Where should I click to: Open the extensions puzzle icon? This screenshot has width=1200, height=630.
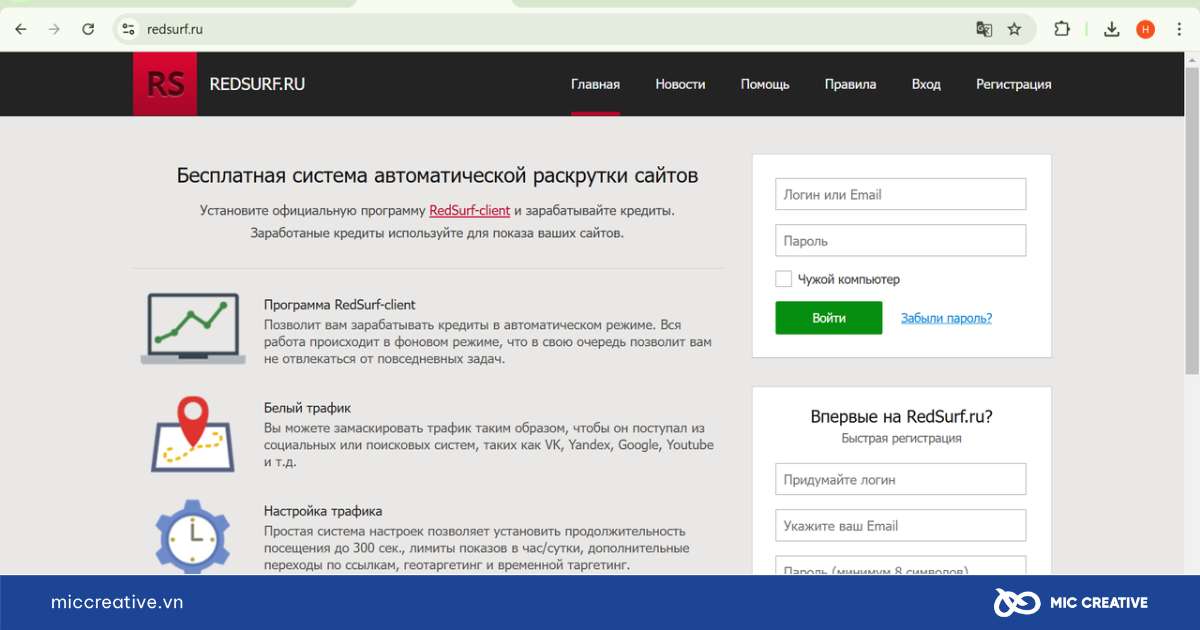point(1062,29)
